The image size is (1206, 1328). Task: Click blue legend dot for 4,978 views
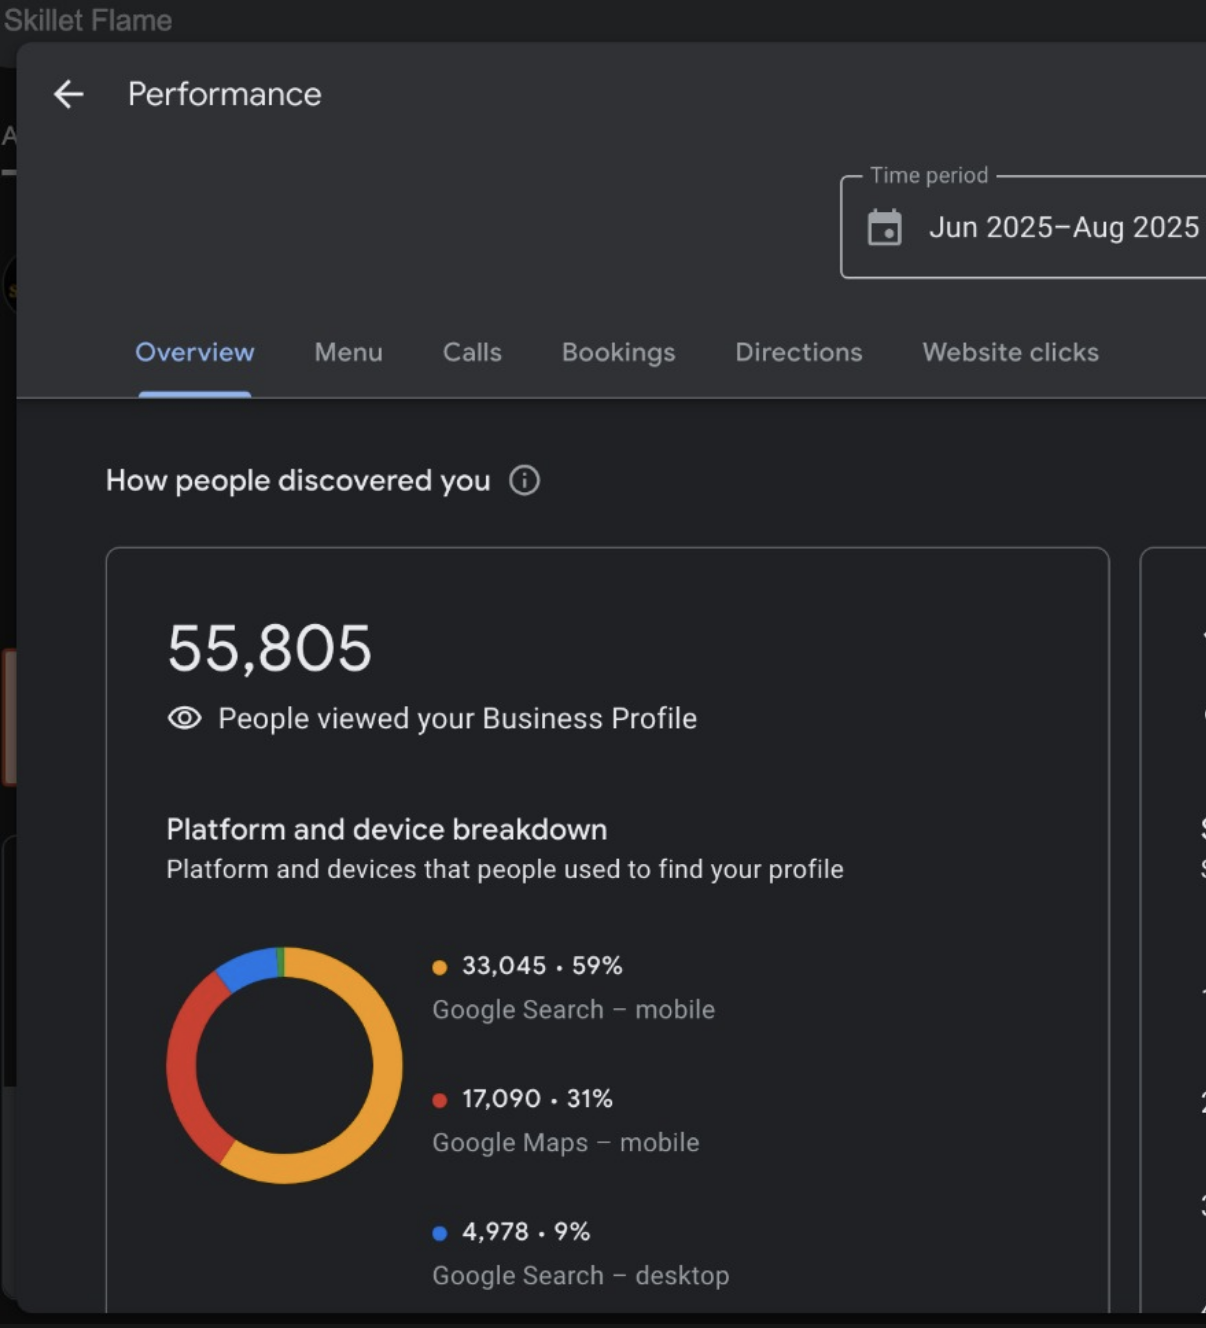pos(439,1233)
